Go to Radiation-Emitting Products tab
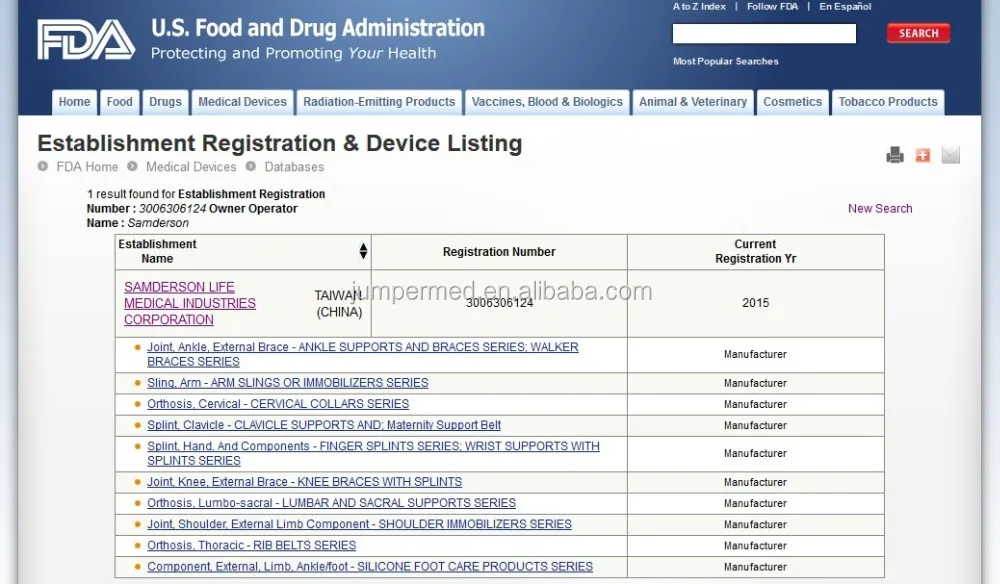 (x=379, y=102)
